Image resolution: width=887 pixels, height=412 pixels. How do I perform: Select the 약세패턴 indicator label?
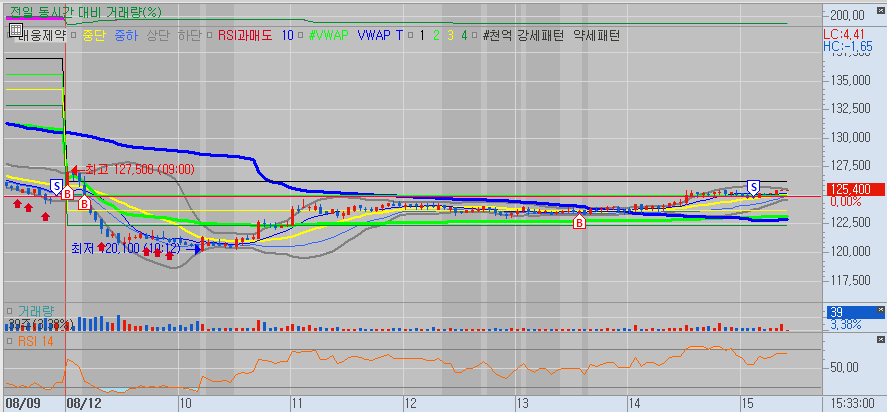coord(596,36)
